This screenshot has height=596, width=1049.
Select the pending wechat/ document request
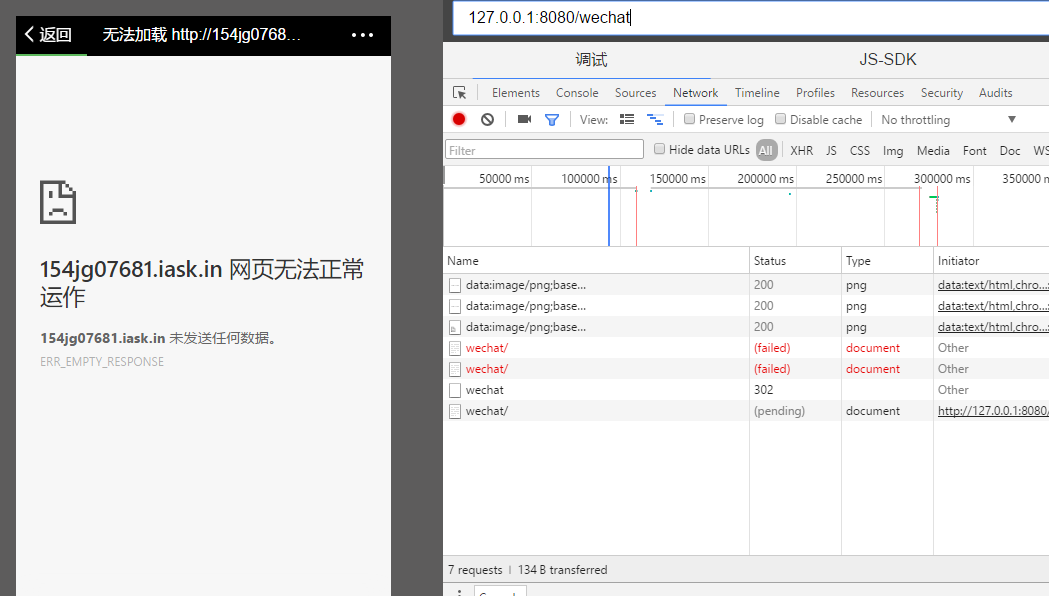pos(746,411)
